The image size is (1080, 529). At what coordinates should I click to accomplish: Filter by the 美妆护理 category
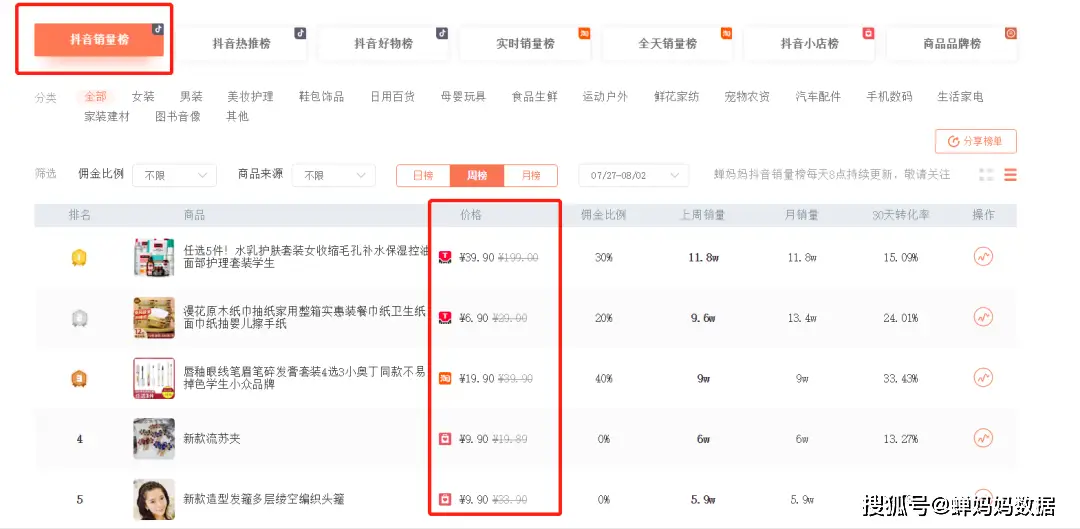251,96
